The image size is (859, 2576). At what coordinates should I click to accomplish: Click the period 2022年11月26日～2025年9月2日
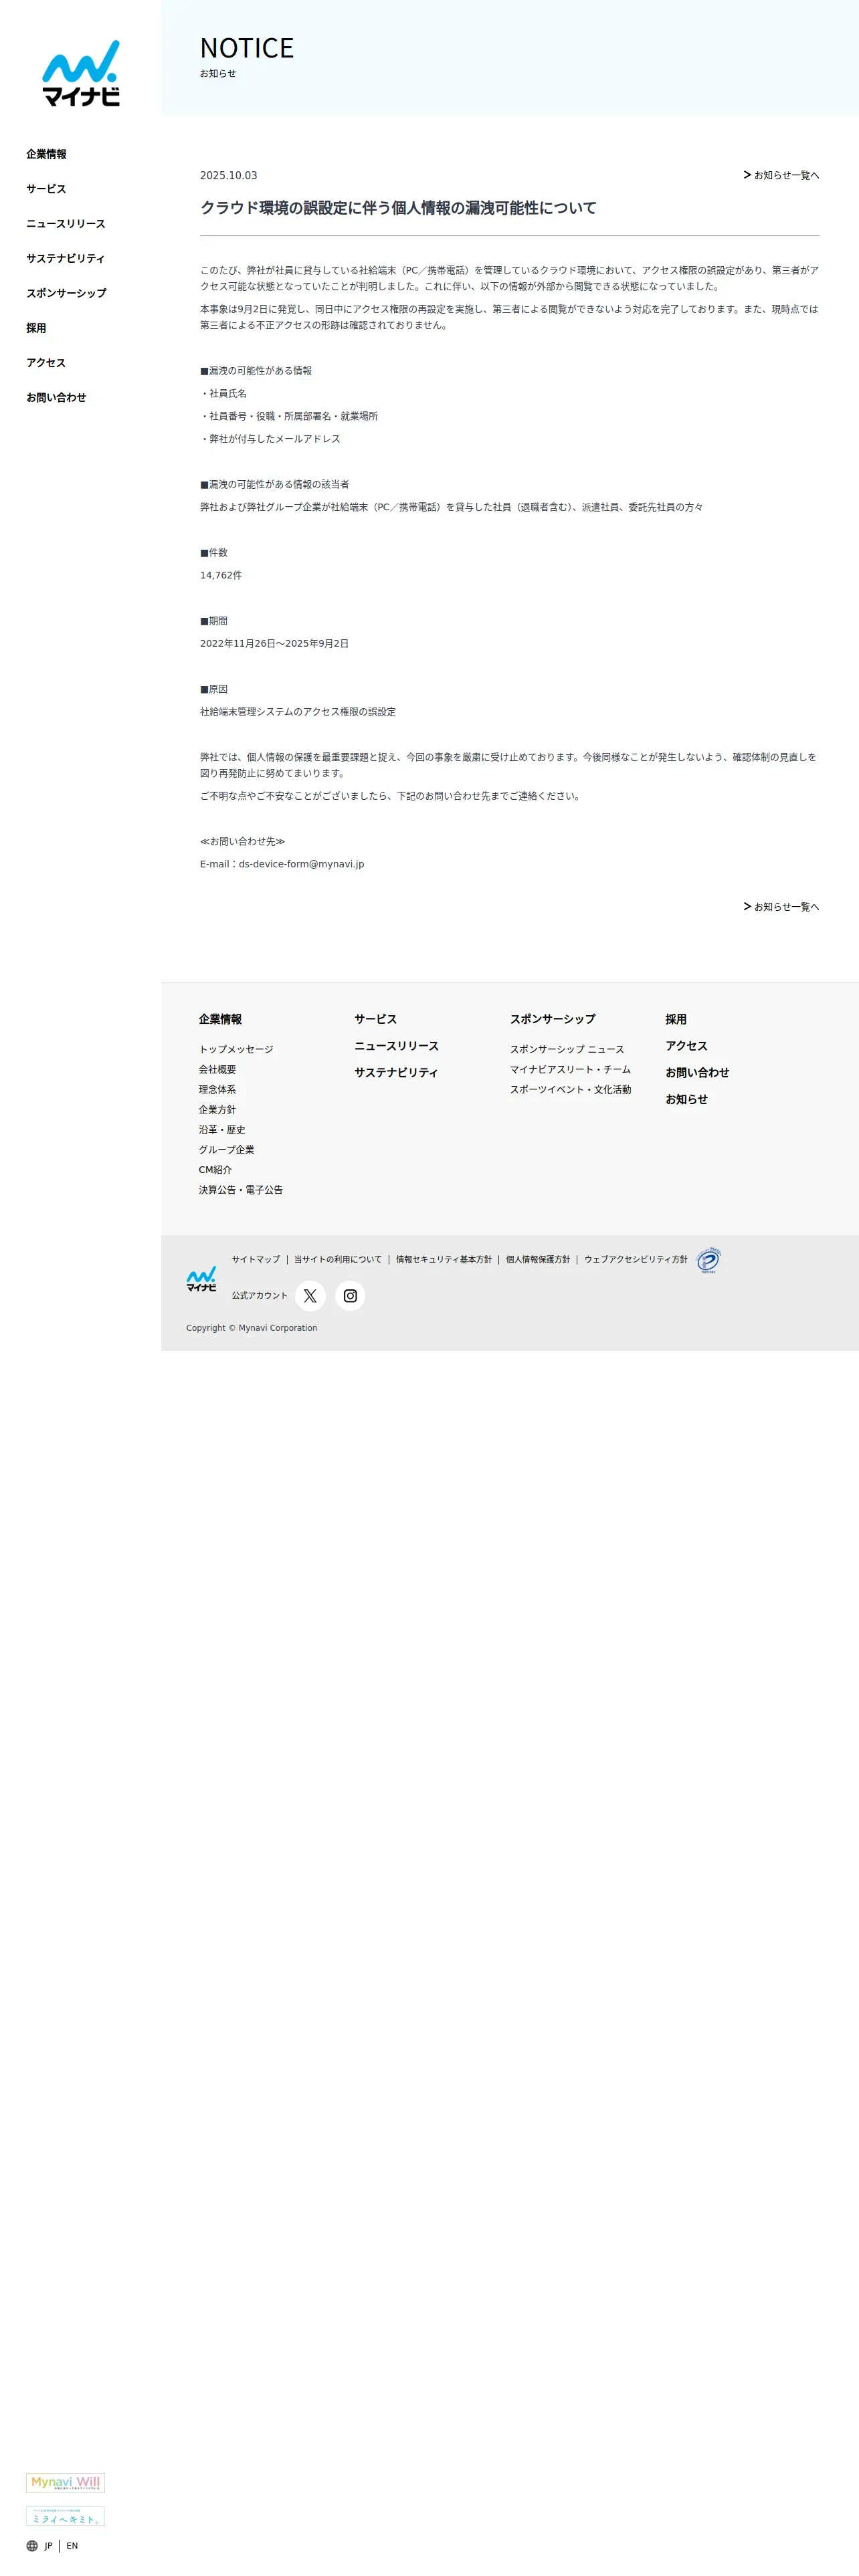tap(275, 643)
